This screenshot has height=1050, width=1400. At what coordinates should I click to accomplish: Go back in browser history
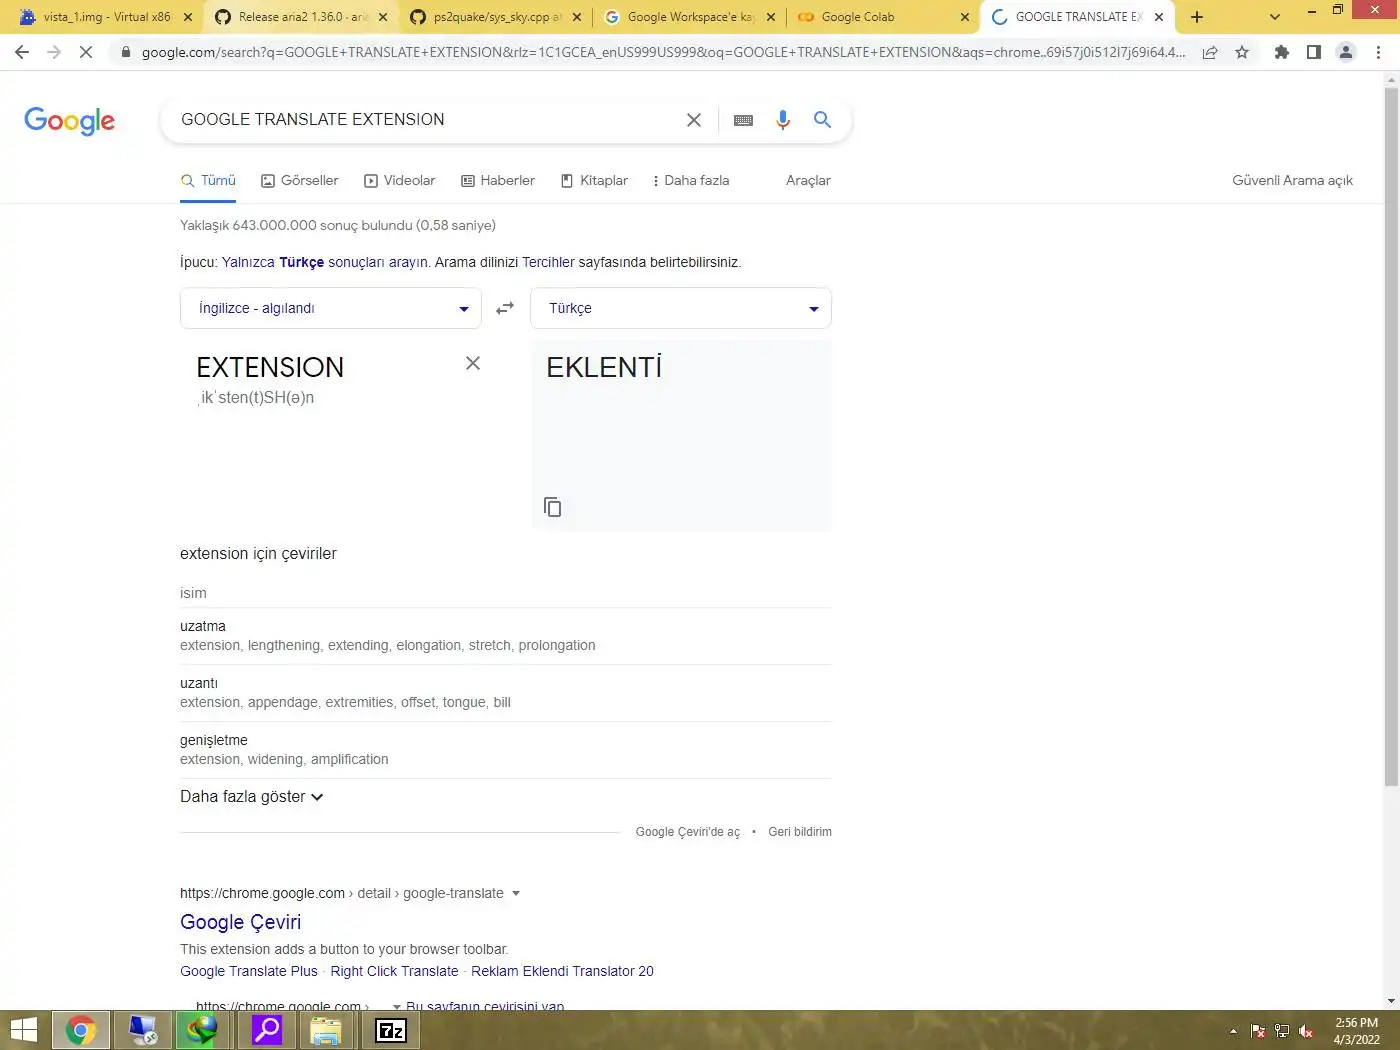(22, 52)
